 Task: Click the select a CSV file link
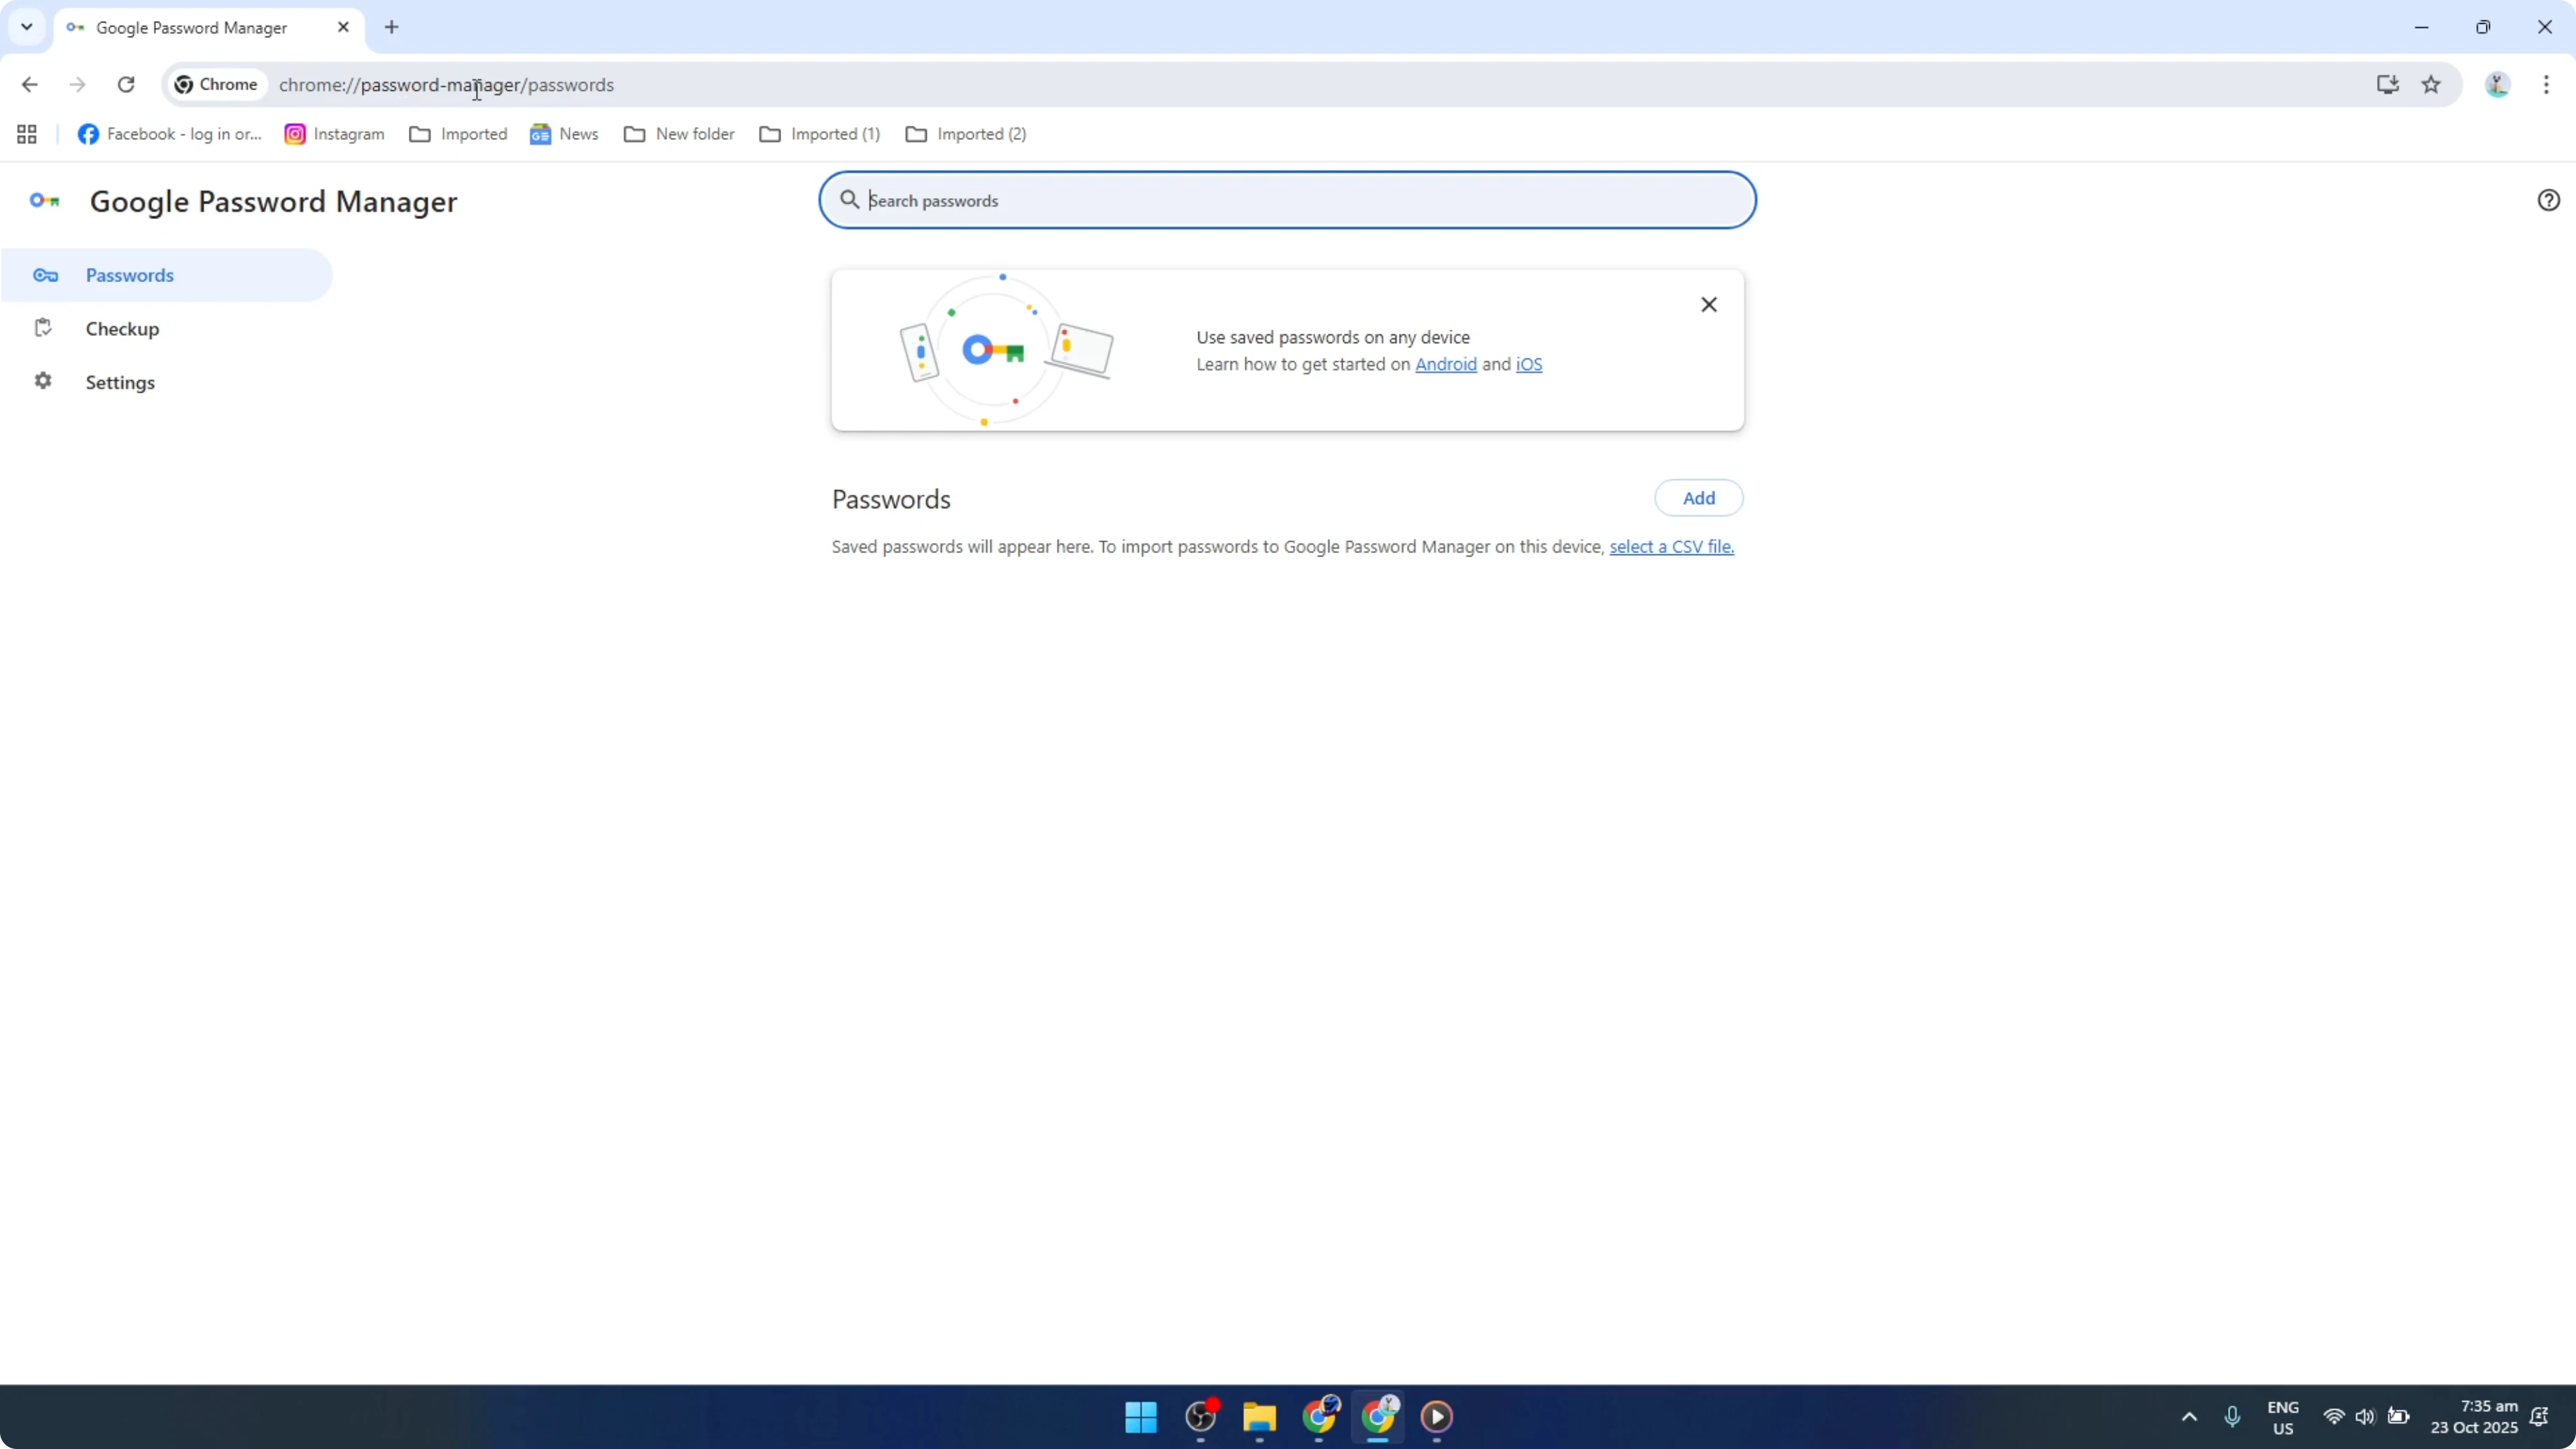pyautogui.click(x=1671, y=547)
